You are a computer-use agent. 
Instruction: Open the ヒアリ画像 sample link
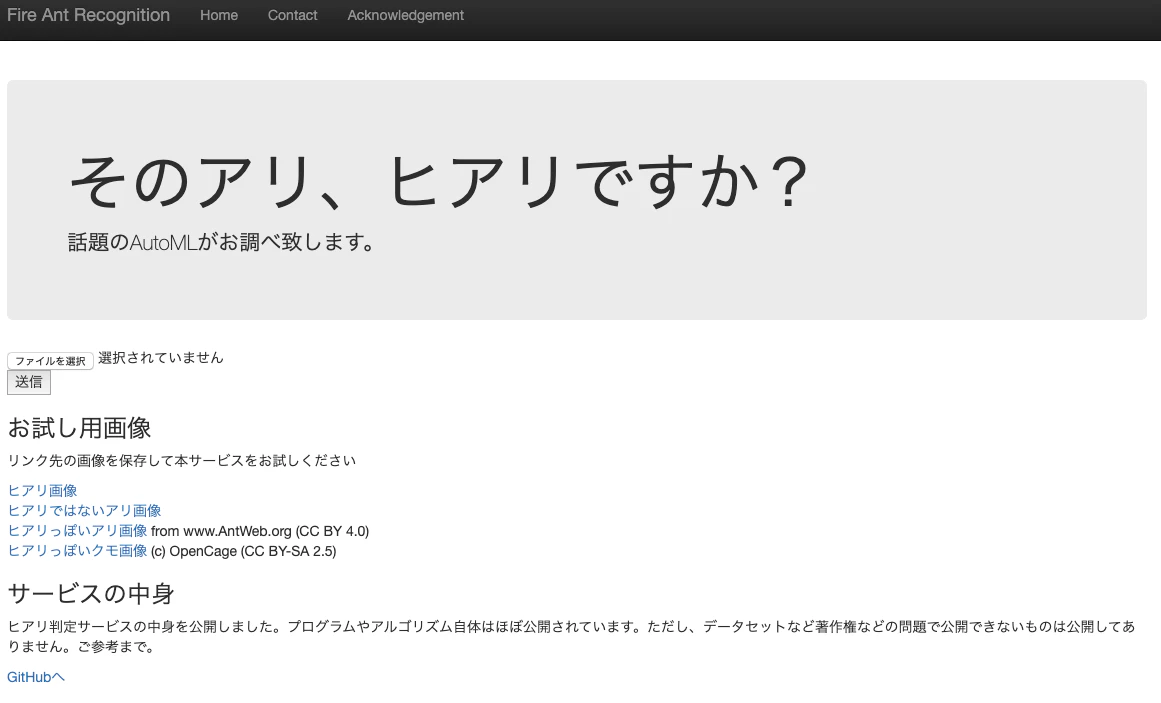42,490
